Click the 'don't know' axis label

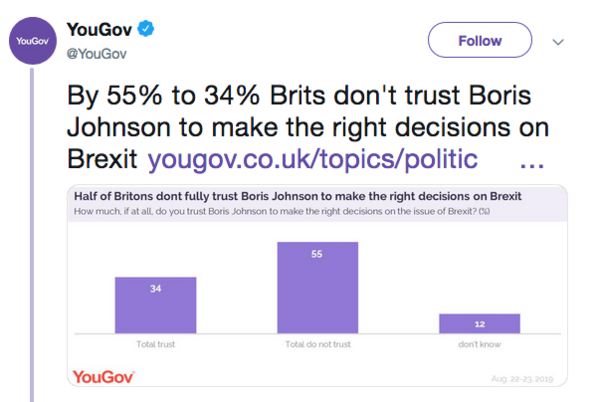(479, 344)
